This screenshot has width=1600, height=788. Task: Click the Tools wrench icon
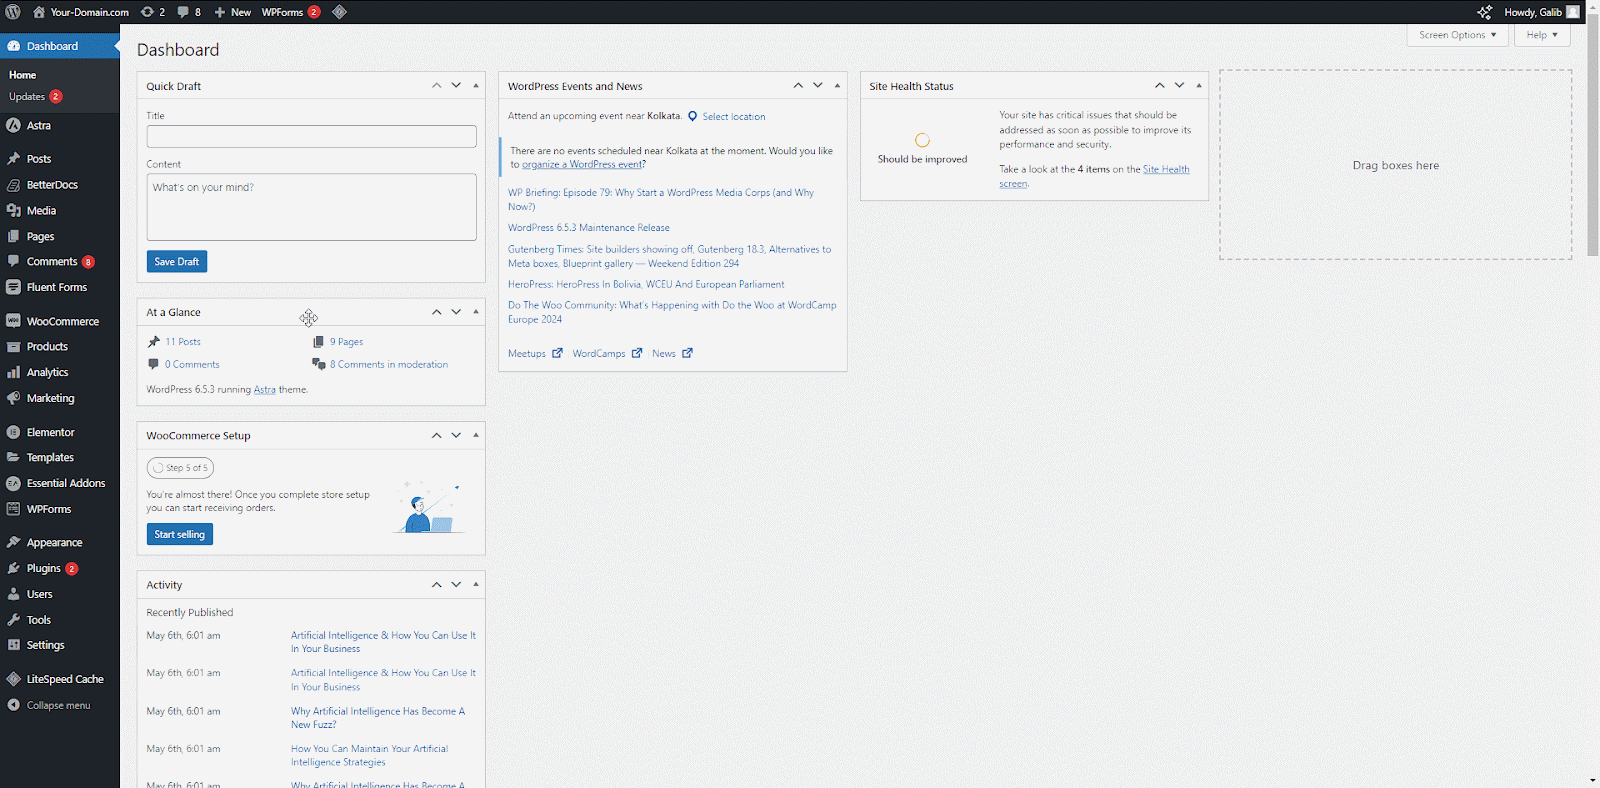[x=13, y=620]
